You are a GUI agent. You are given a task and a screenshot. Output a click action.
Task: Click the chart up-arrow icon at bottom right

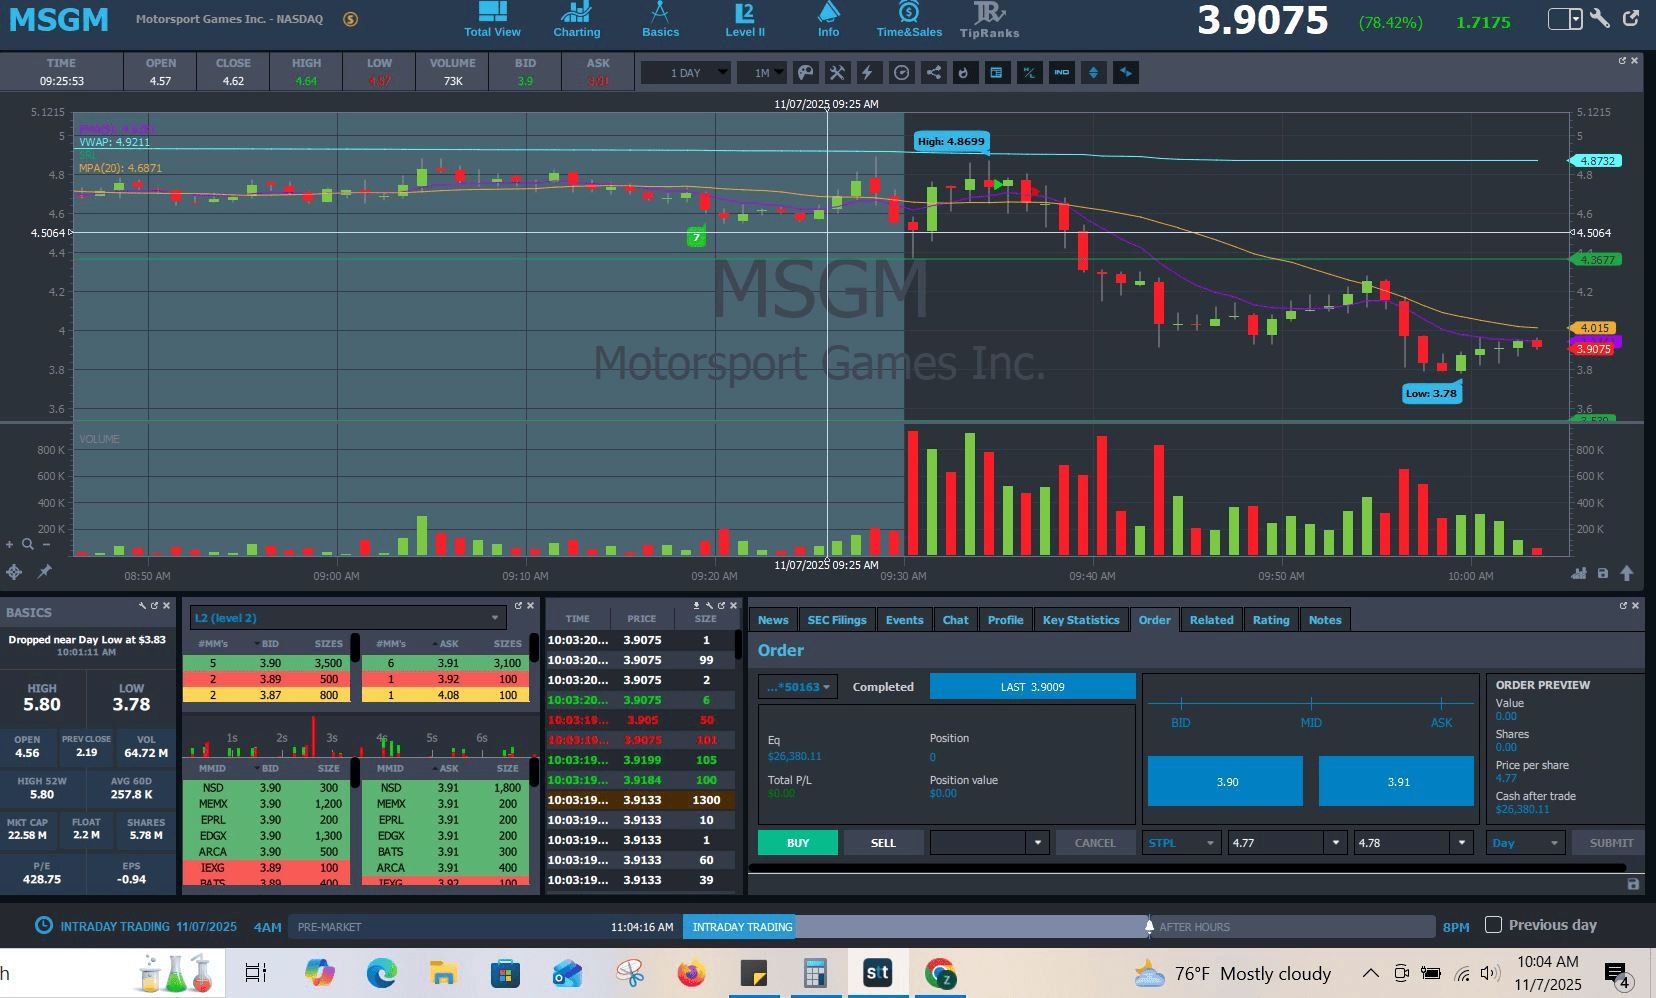pyautogui.click(x=1627, y=573)
